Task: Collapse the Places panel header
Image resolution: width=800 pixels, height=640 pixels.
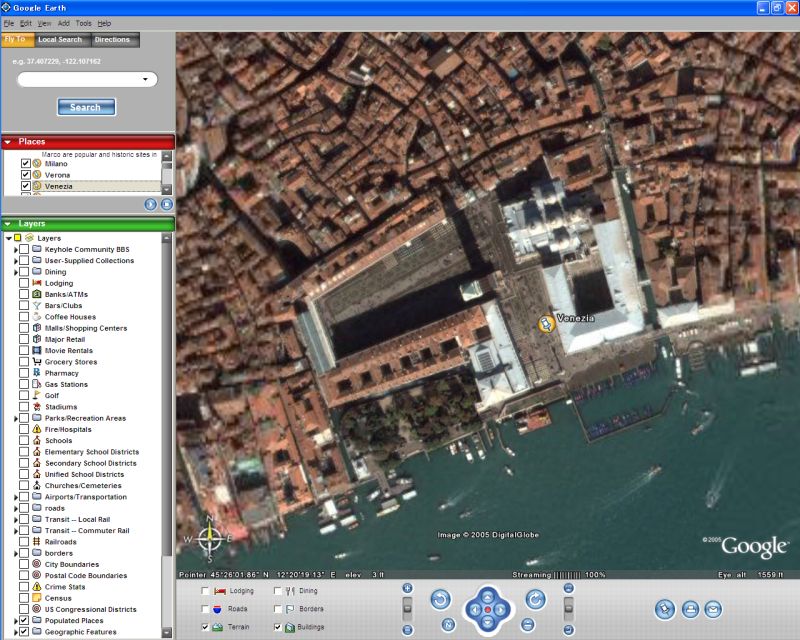Action: (x=8, y=142)
